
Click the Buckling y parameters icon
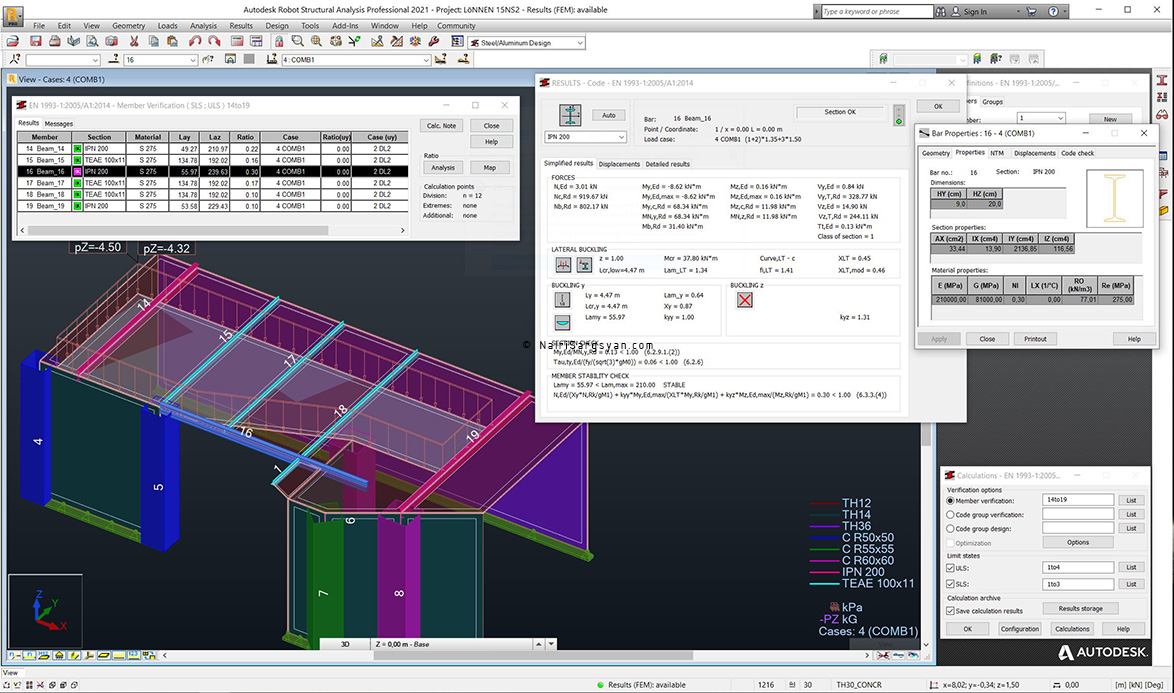(x=562, y=300)
